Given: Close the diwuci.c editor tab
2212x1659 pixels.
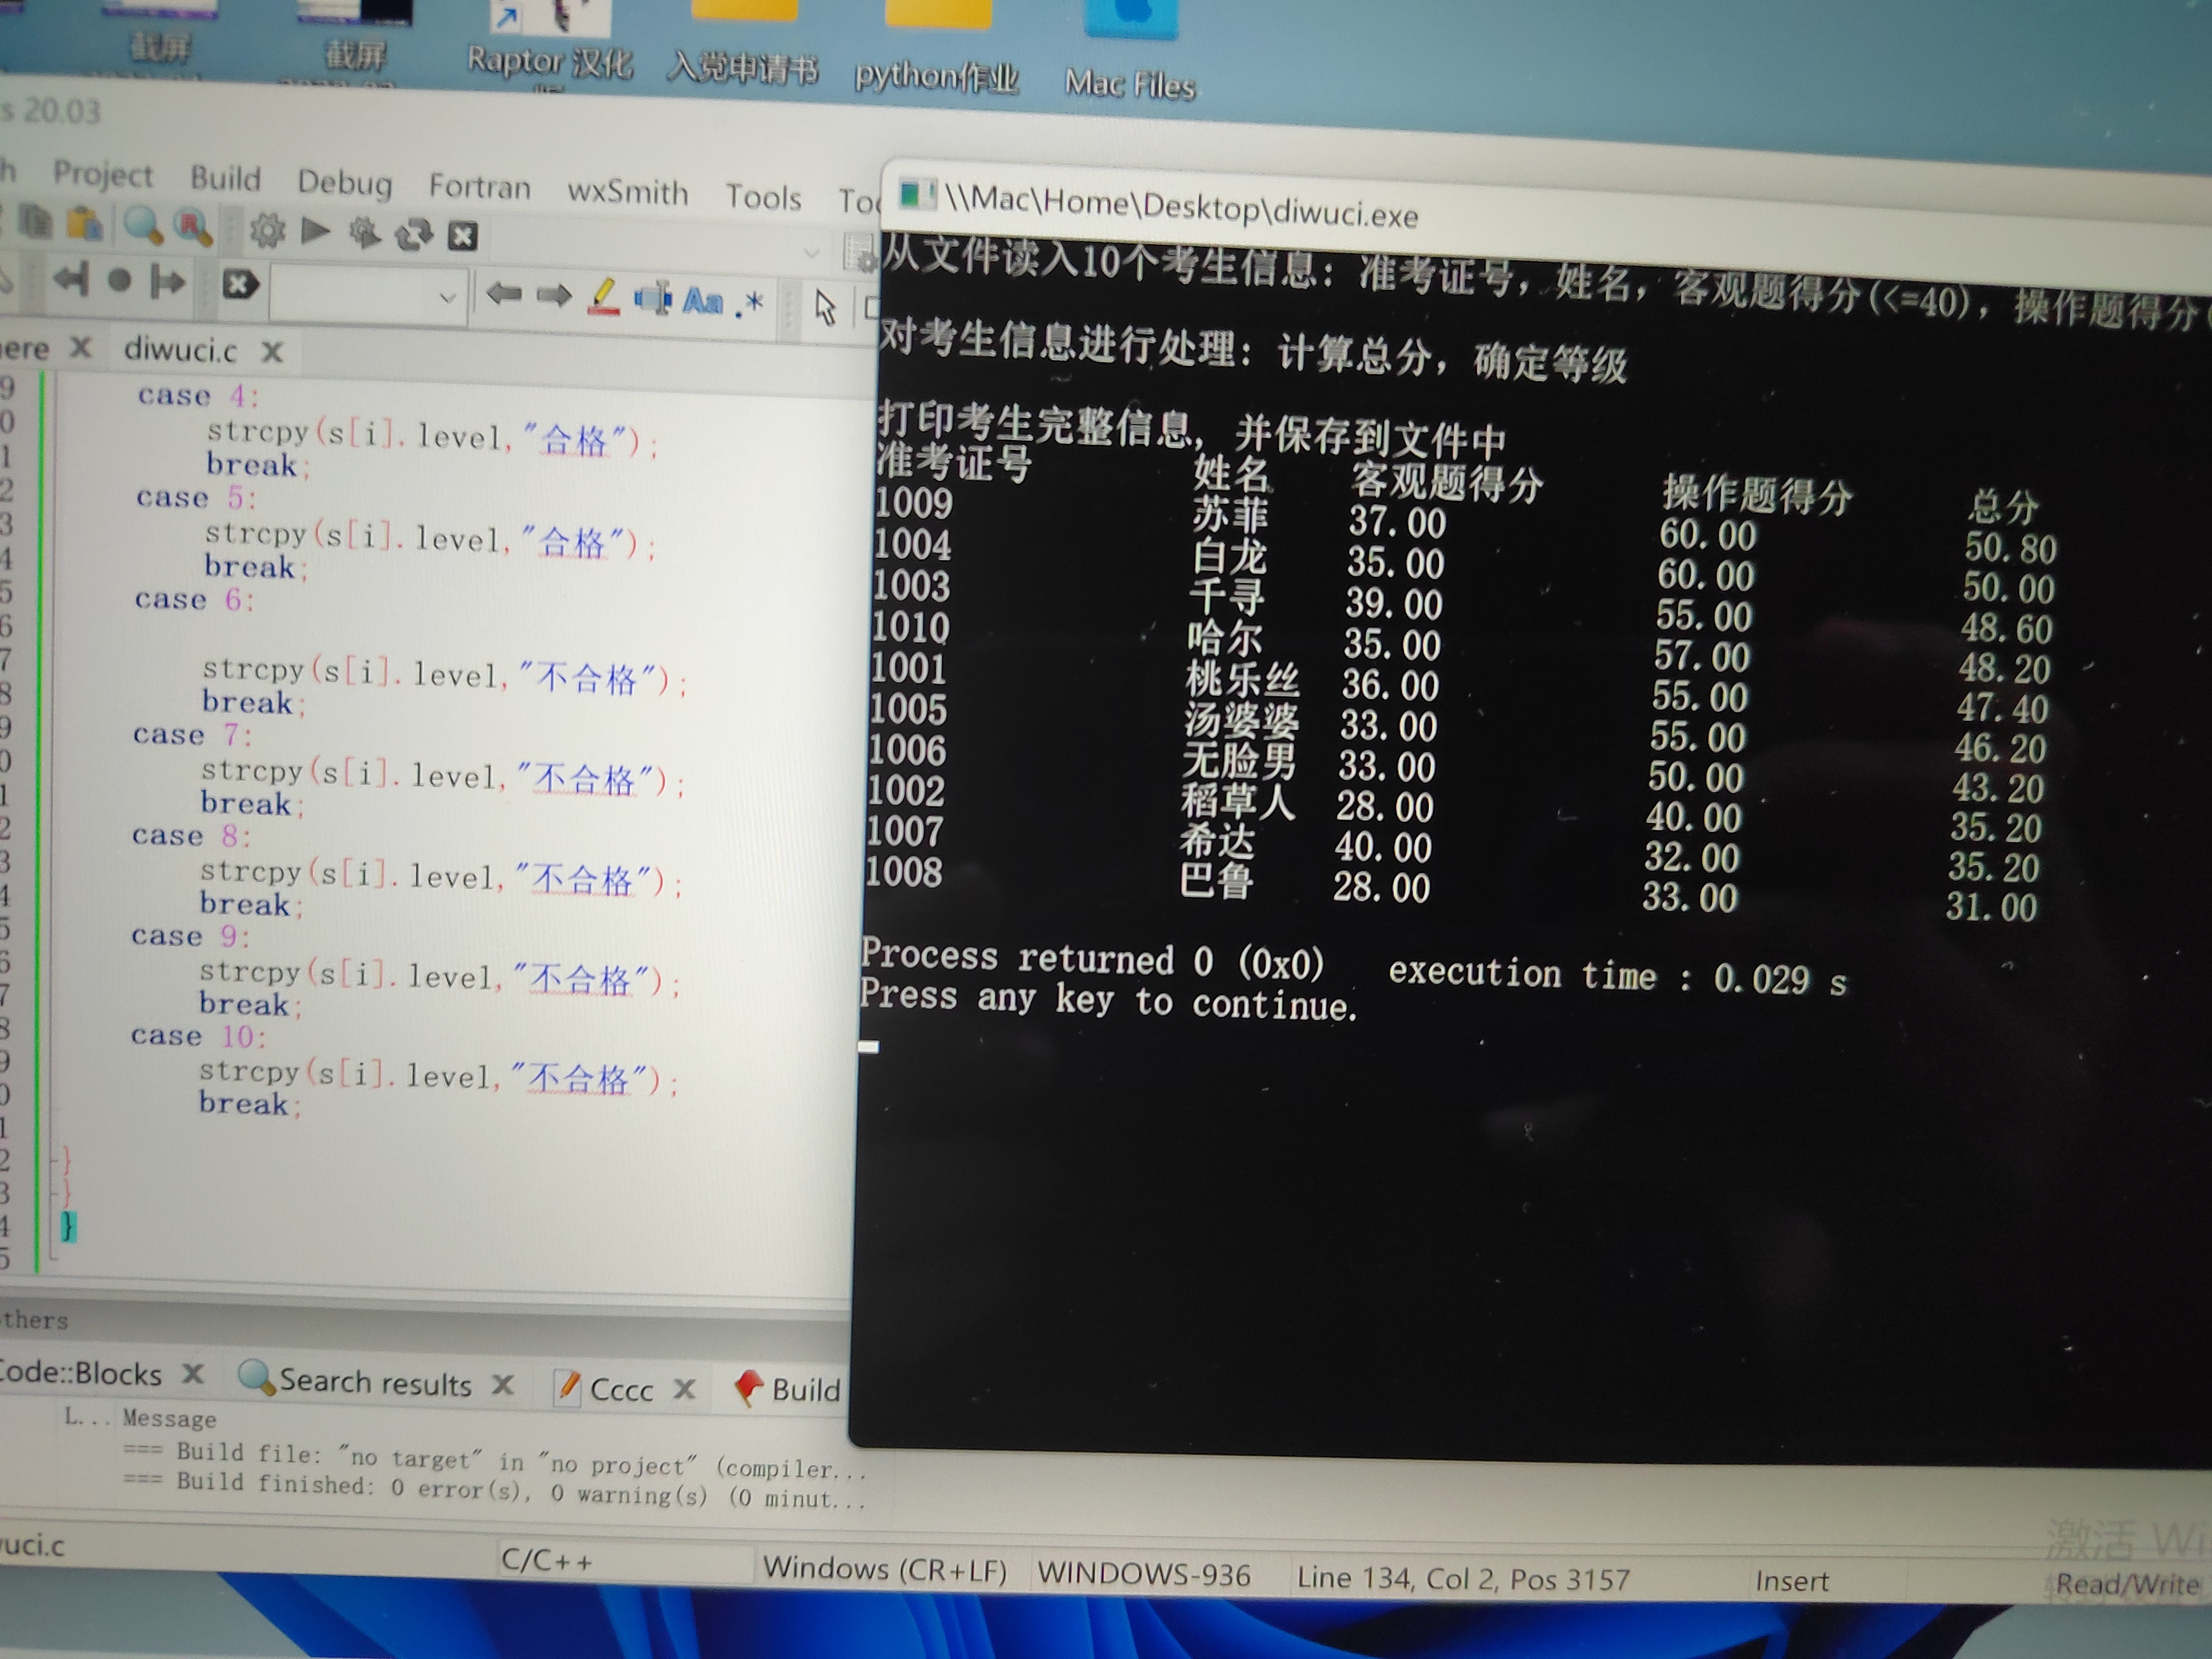Looking at the screenshot, I should 272,351.
